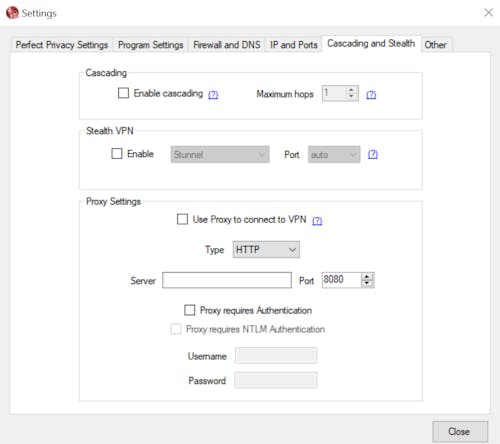Open the help link beside Maximum hops
The width and height of the screenshot is (500, 444).
(x=371, y=95)
